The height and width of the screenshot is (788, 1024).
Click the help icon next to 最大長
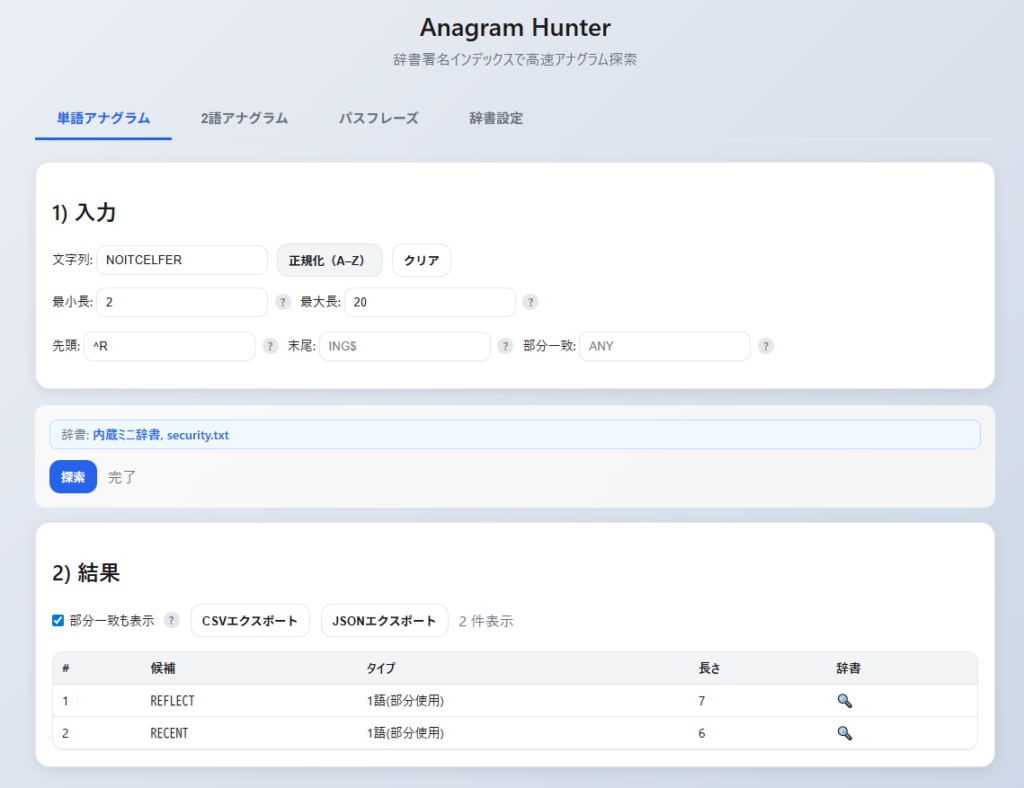[x=531, y=302]
